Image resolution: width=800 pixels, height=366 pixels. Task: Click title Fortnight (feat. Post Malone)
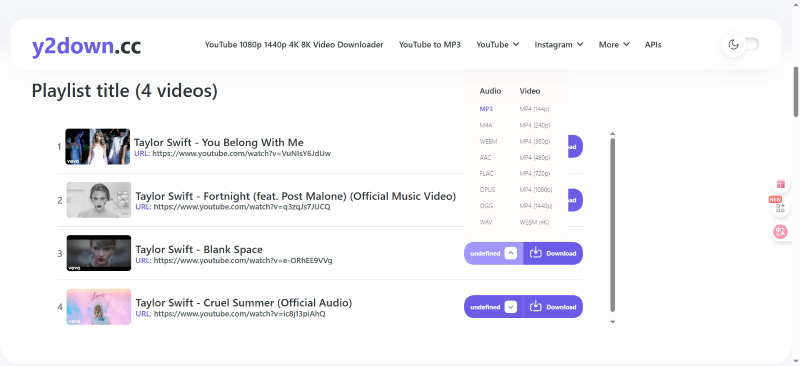(296, 196)
